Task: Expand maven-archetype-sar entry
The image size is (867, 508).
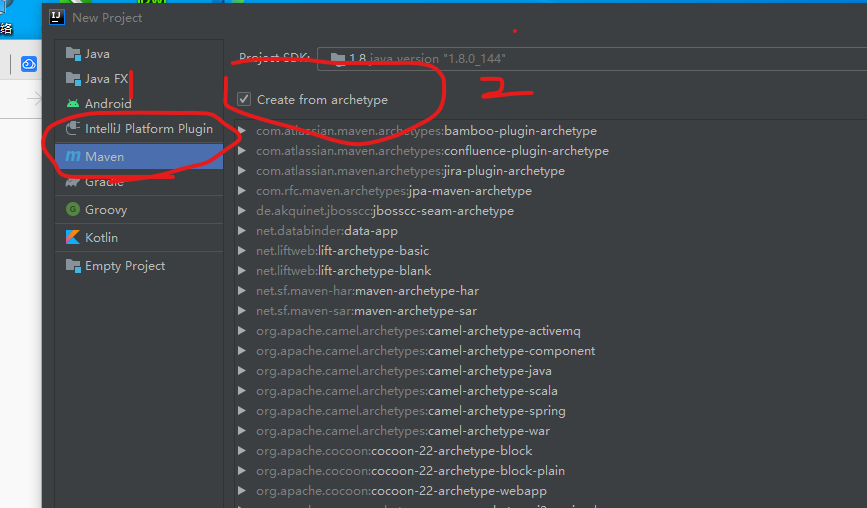Action: 242,311
